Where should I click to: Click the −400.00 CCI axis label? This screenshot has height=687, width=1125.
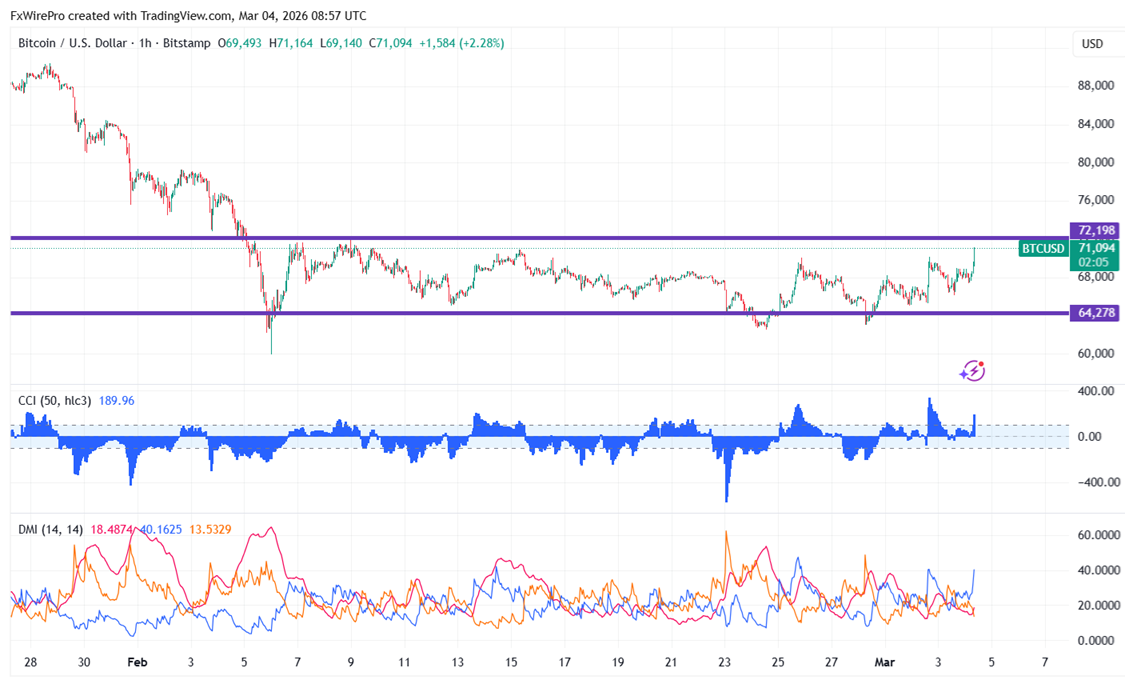coord(1098,482)
